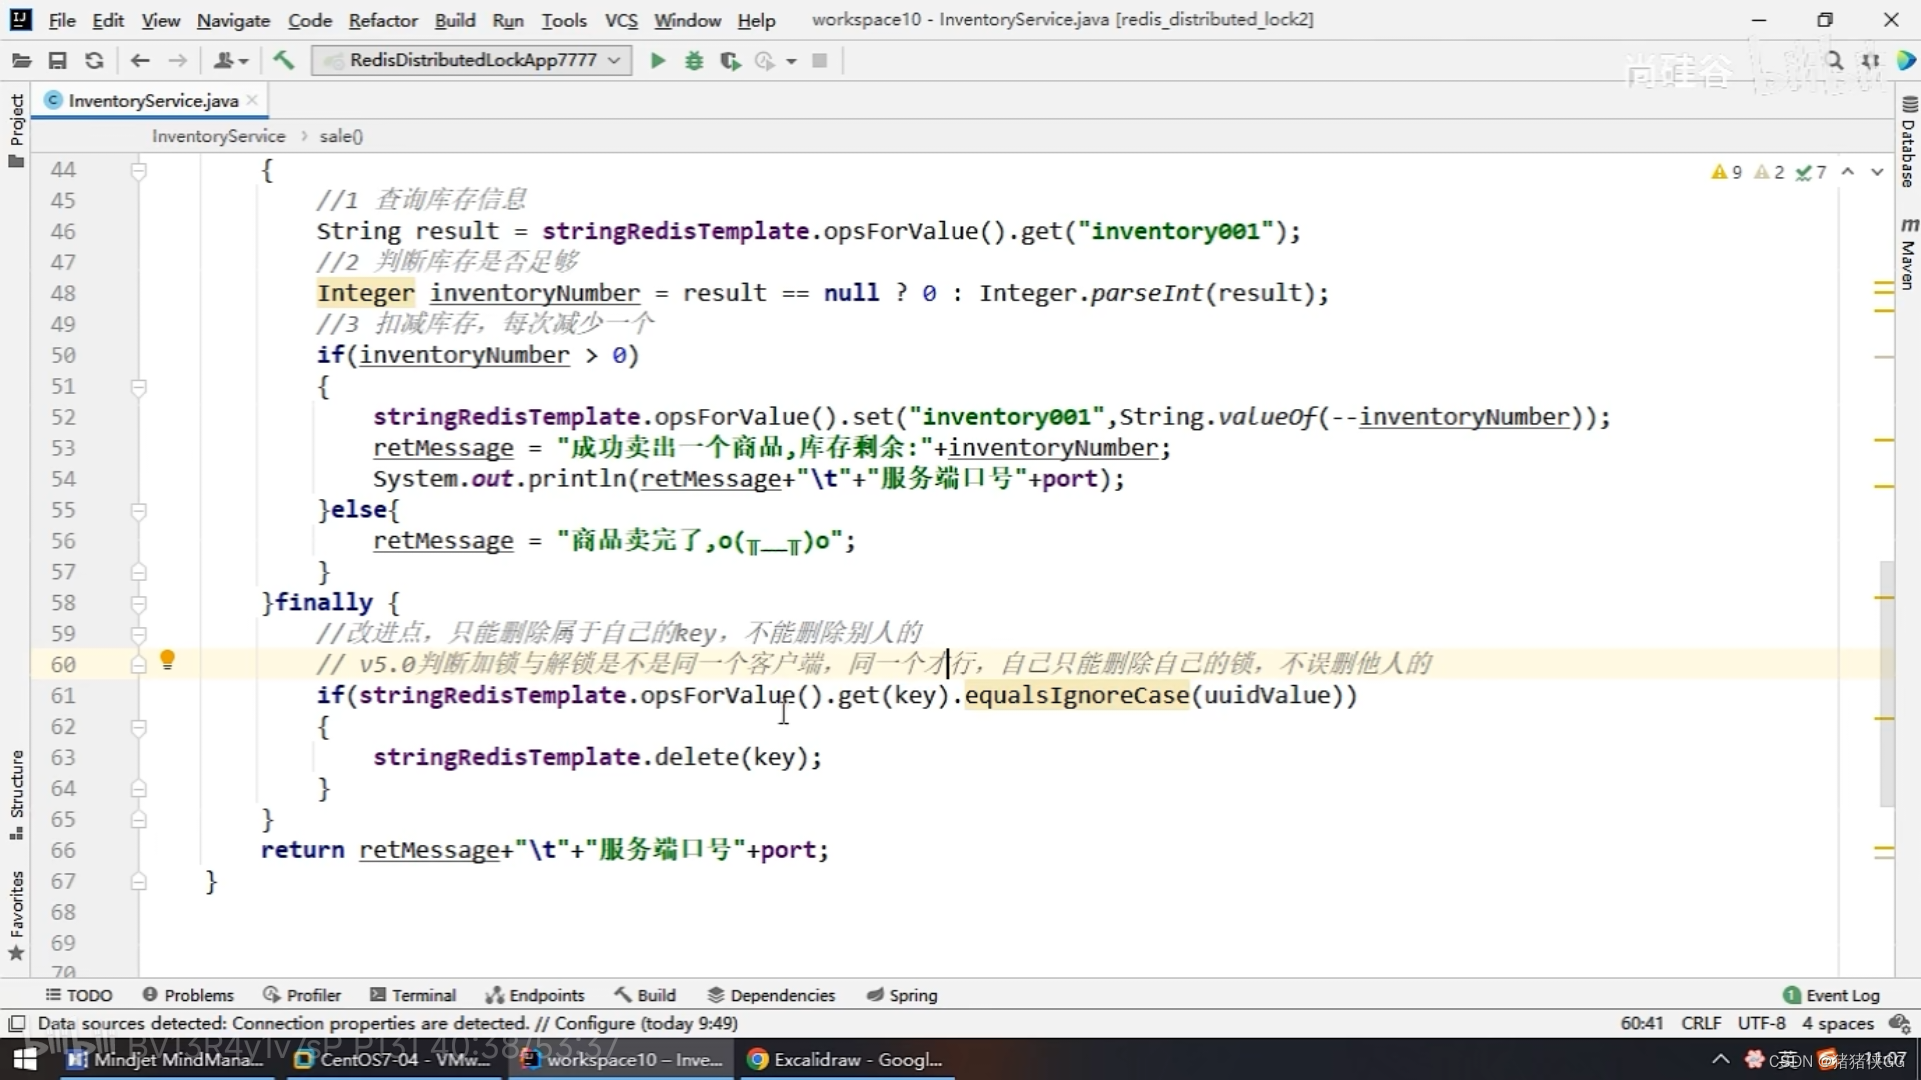Screen dimensions: 1921x1080
Task: Expand the run-more dropdown arrow beside profiler
Action: (791, 61)
